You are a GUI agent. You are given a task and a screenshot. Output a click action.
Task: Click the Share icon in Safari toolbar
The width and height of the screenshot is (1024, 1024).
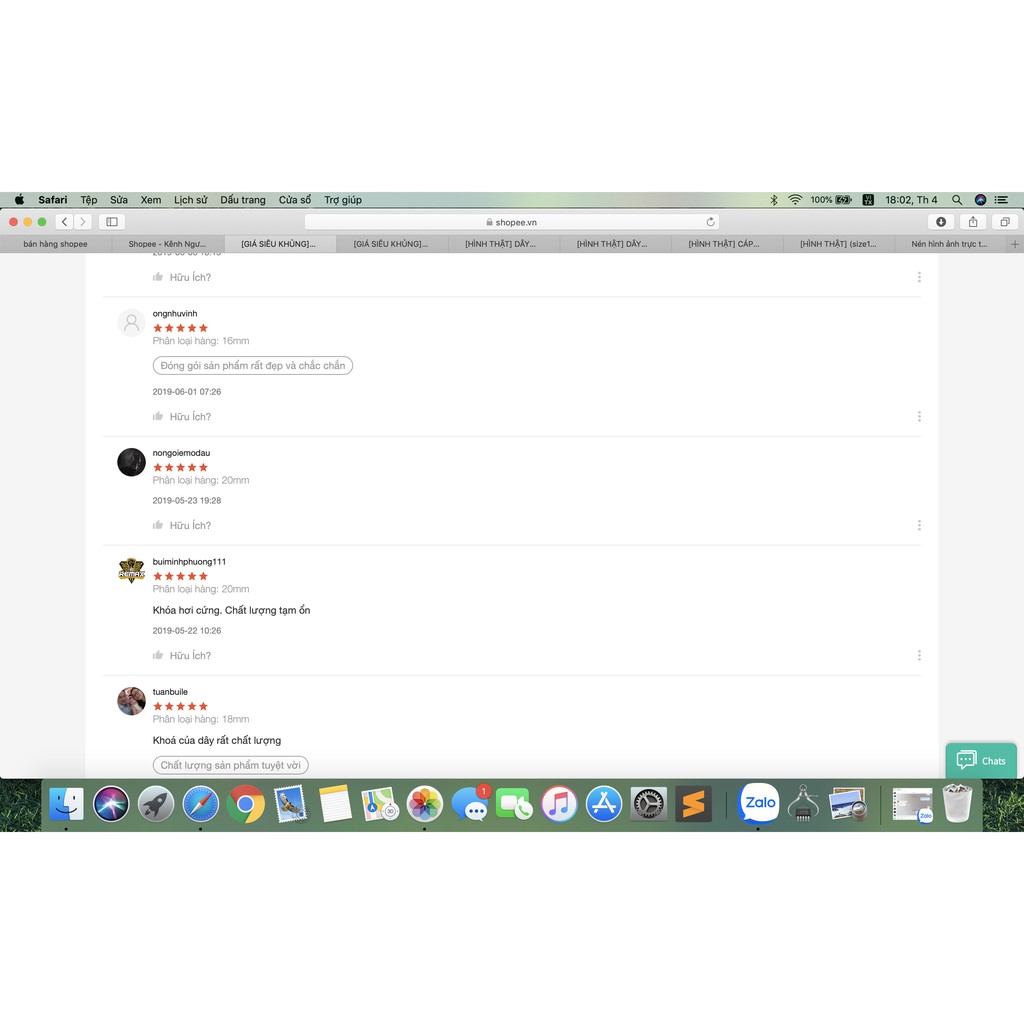click(x=973, y=222)
